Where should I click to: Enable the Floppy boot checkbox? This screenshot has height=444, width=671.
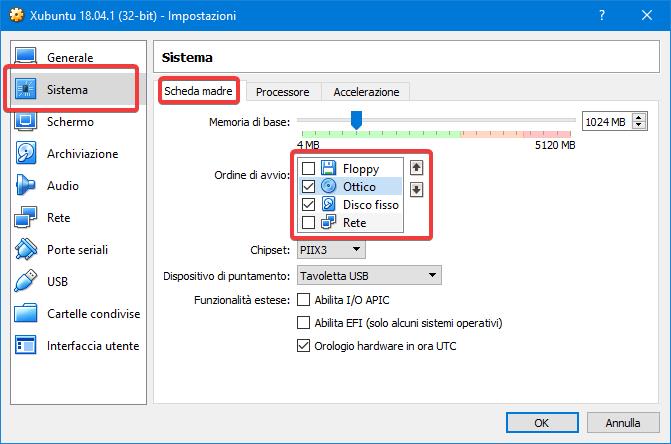point(308,168)
